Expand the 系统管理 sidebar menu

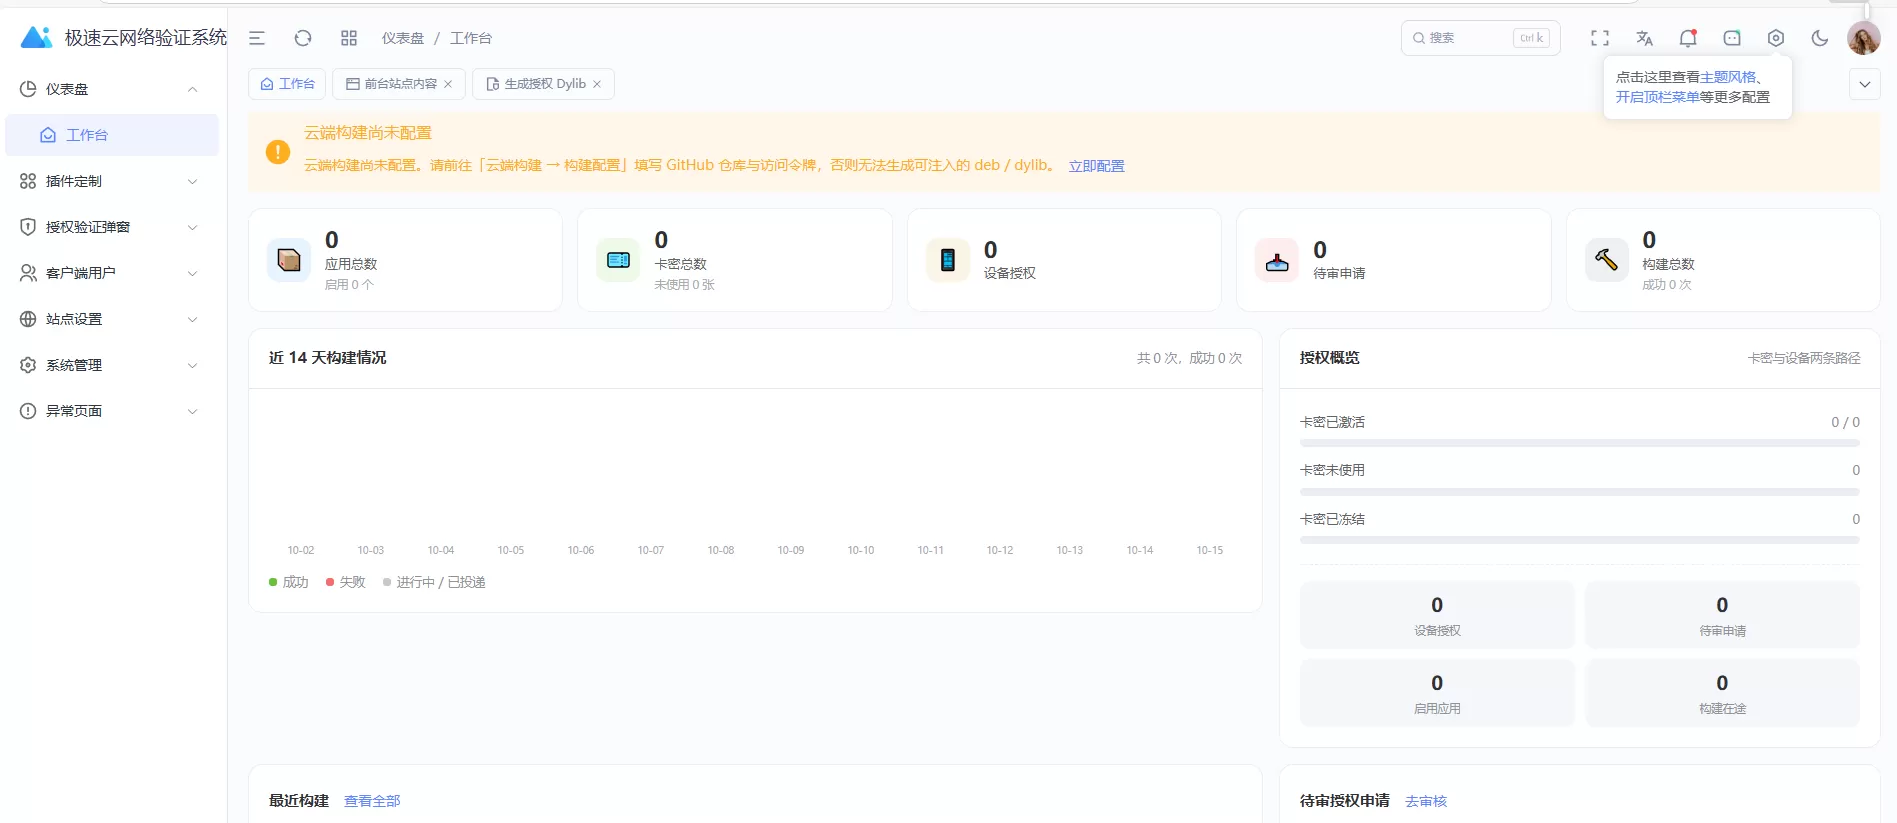[110, 365]
